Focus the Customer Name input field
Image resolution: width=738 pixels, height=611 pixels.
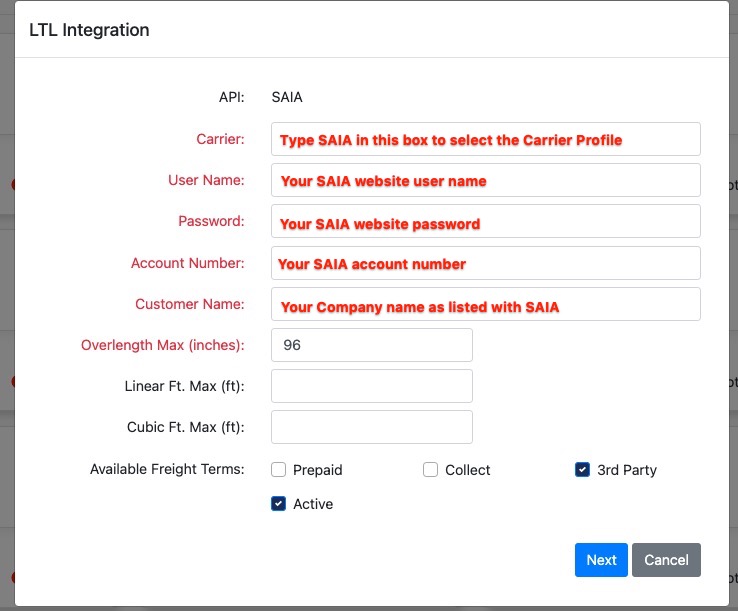(x=485, y=304)
